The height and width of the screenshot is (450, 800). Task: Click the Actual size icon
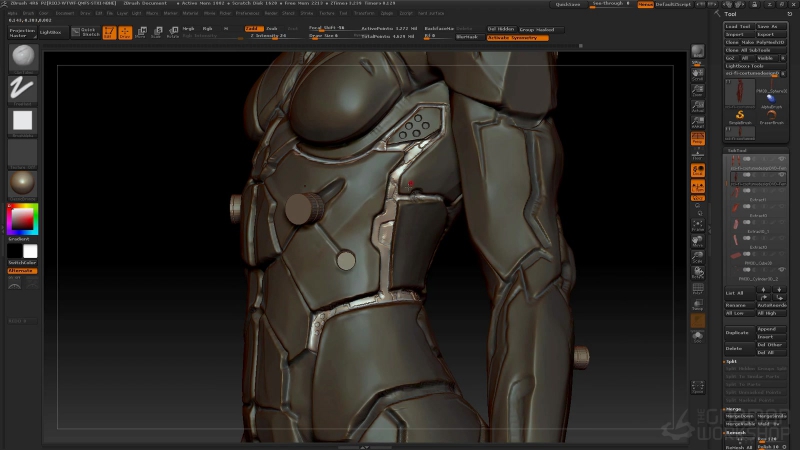click(x=697, y=107)
